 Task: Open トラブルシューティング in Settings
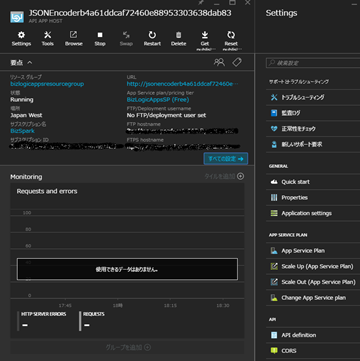click(x=313, y=97)
